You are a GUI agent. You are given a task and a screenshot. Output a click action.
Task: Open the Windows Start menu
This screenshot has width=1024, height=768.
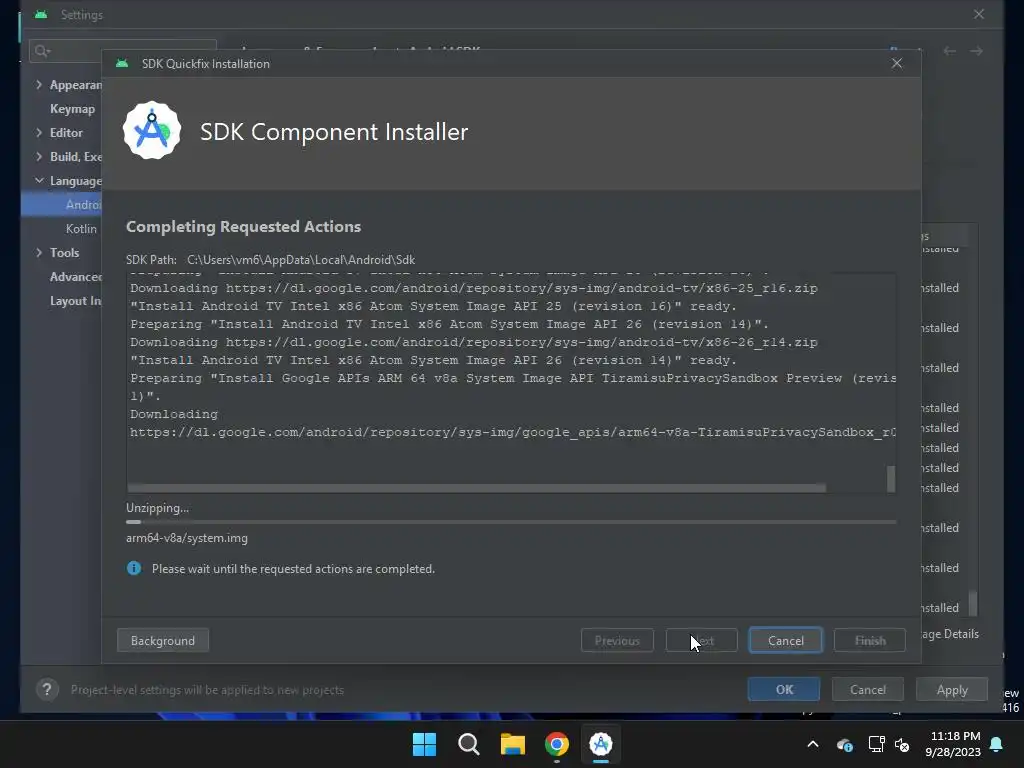point(424,744)
